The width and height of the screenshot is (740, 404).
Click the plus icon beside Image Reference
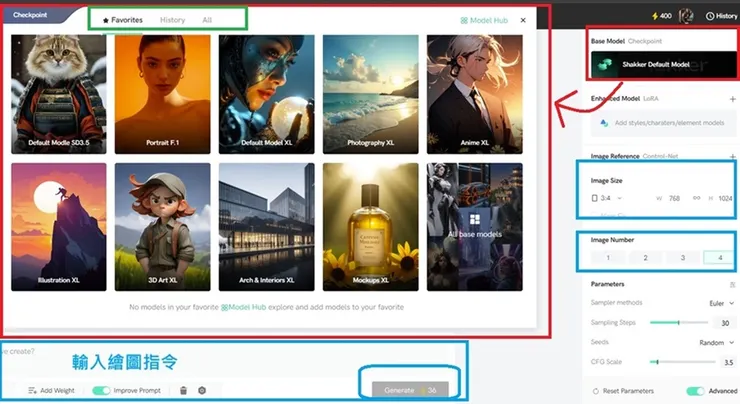[732, 156]
